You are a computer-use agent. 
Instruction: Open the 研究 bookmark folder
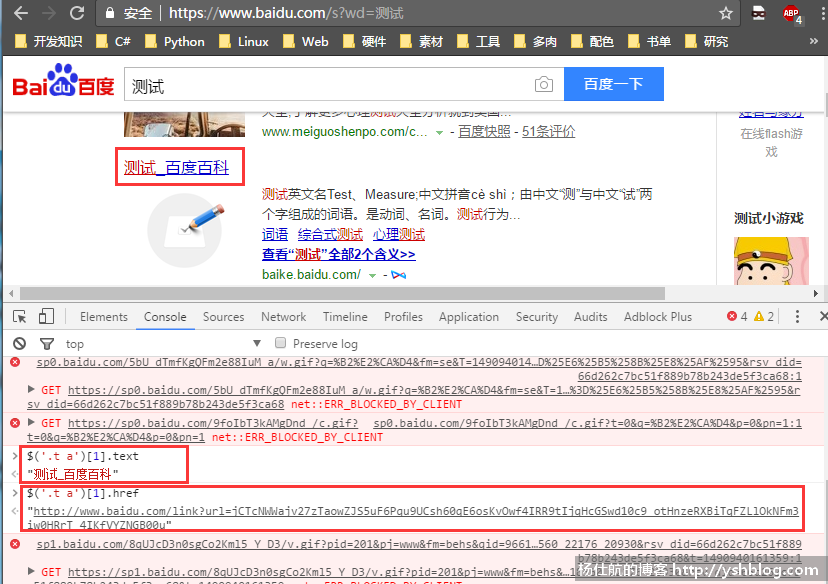(707, 42)
